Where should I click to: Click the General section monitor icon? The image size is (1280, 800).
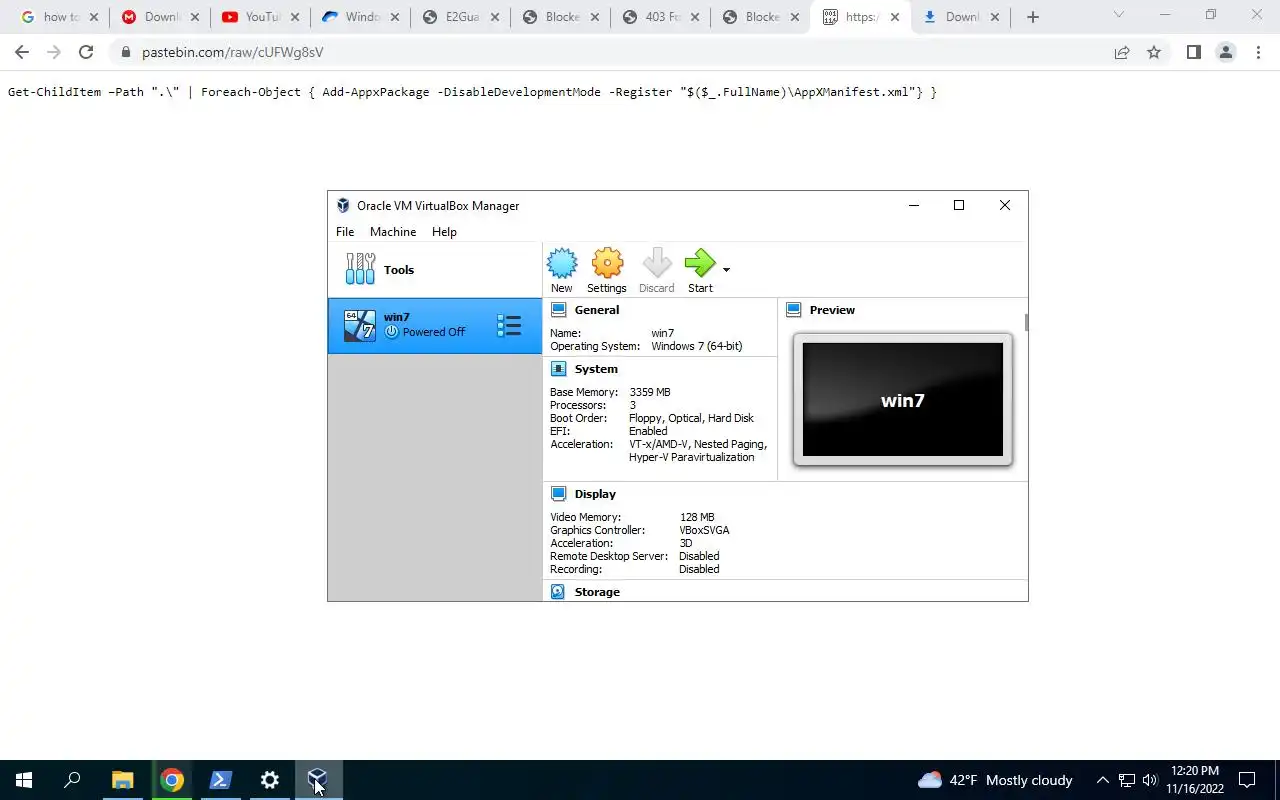tap(558, 310)
